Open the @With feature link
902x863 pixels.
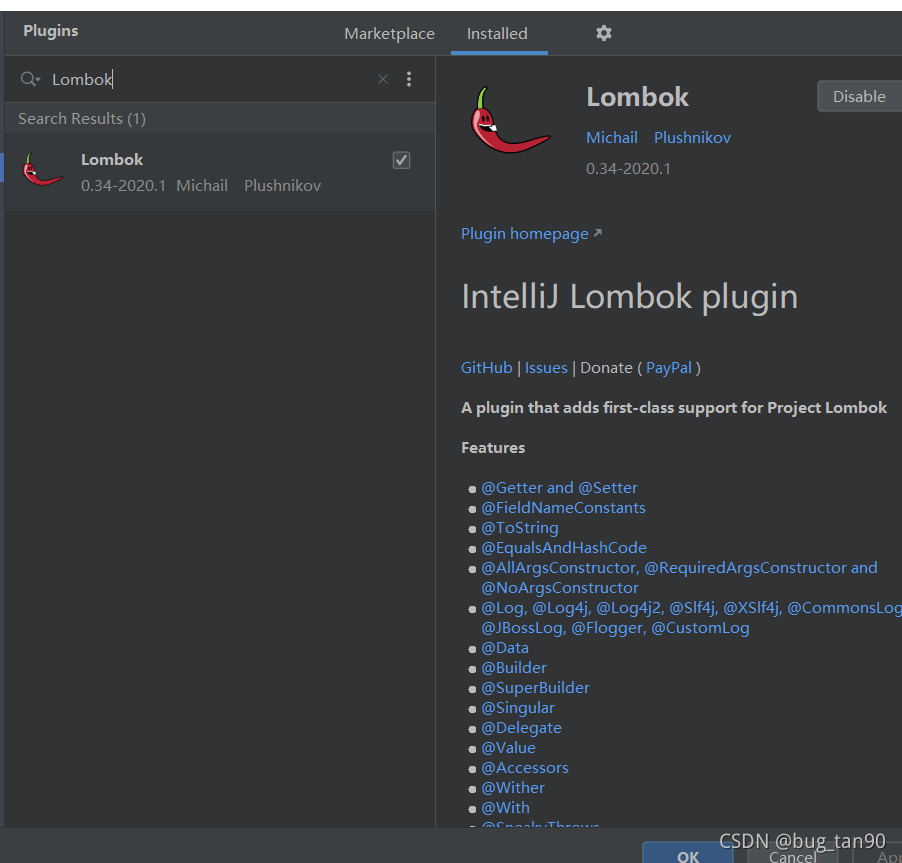point(505,808)
